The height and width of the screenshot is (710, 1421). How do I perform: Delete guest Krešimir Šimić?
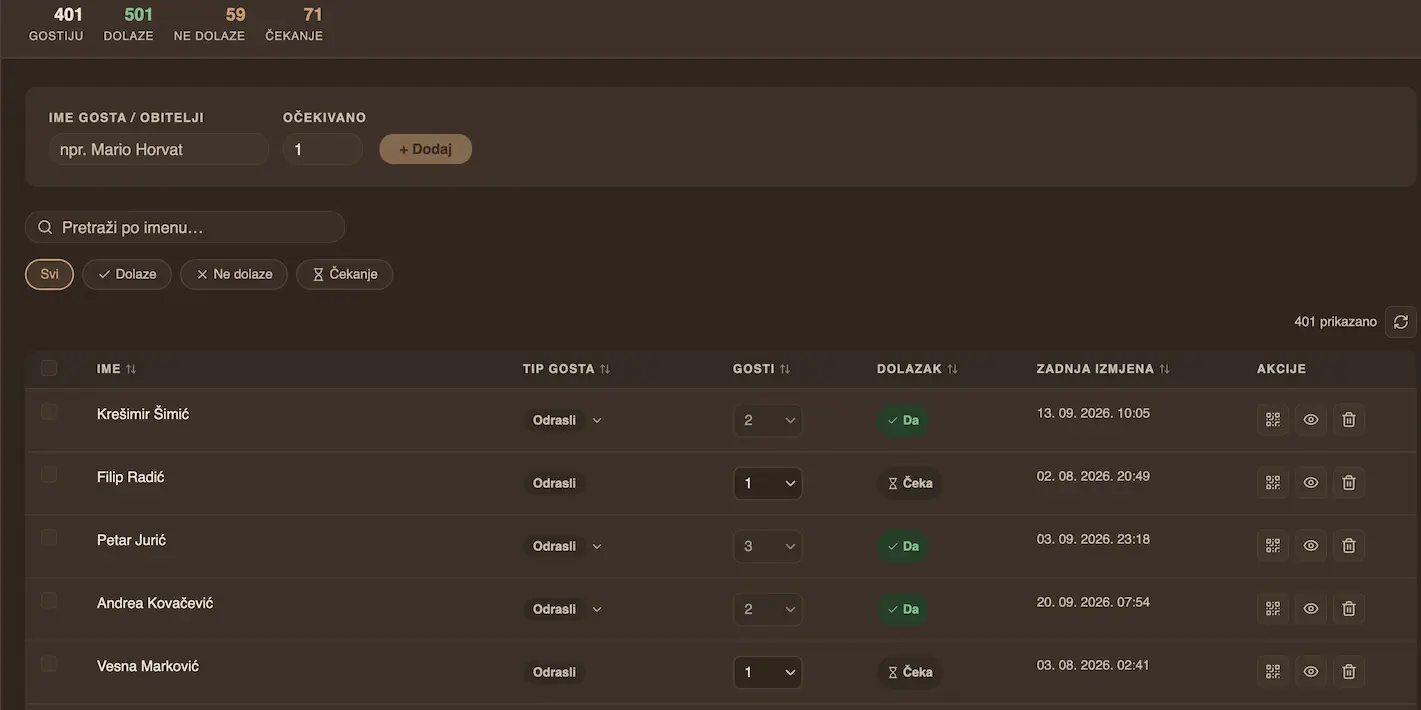coord(1349,420)
